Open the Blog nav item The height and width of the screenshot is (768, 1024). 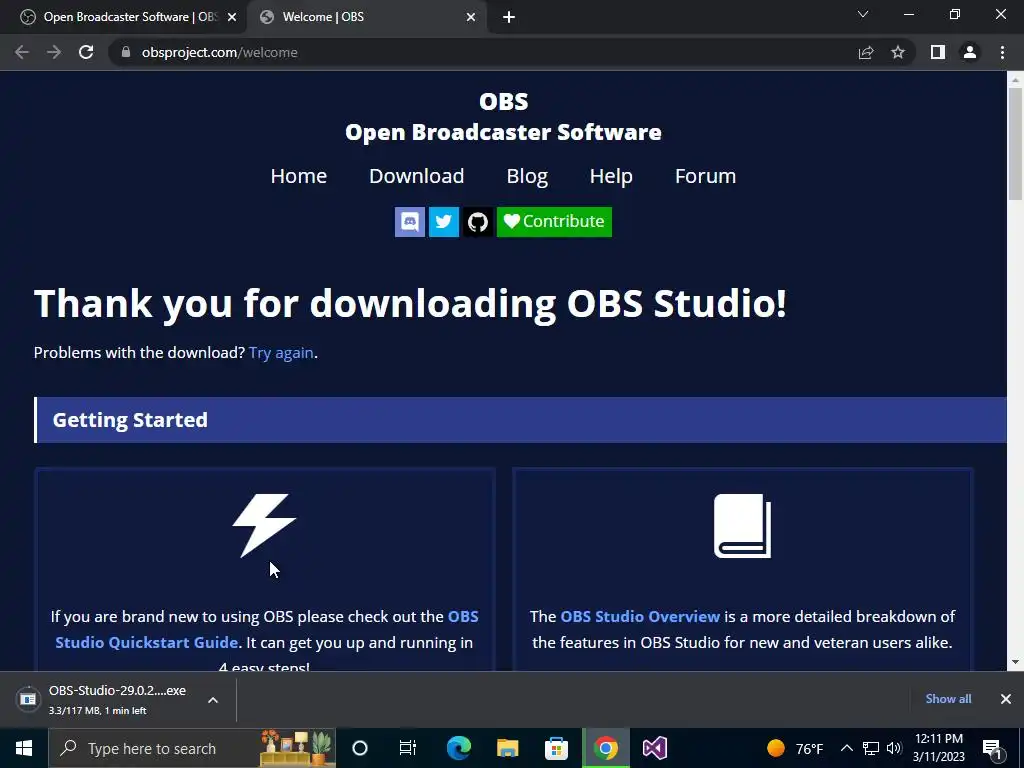pos(527,176)
